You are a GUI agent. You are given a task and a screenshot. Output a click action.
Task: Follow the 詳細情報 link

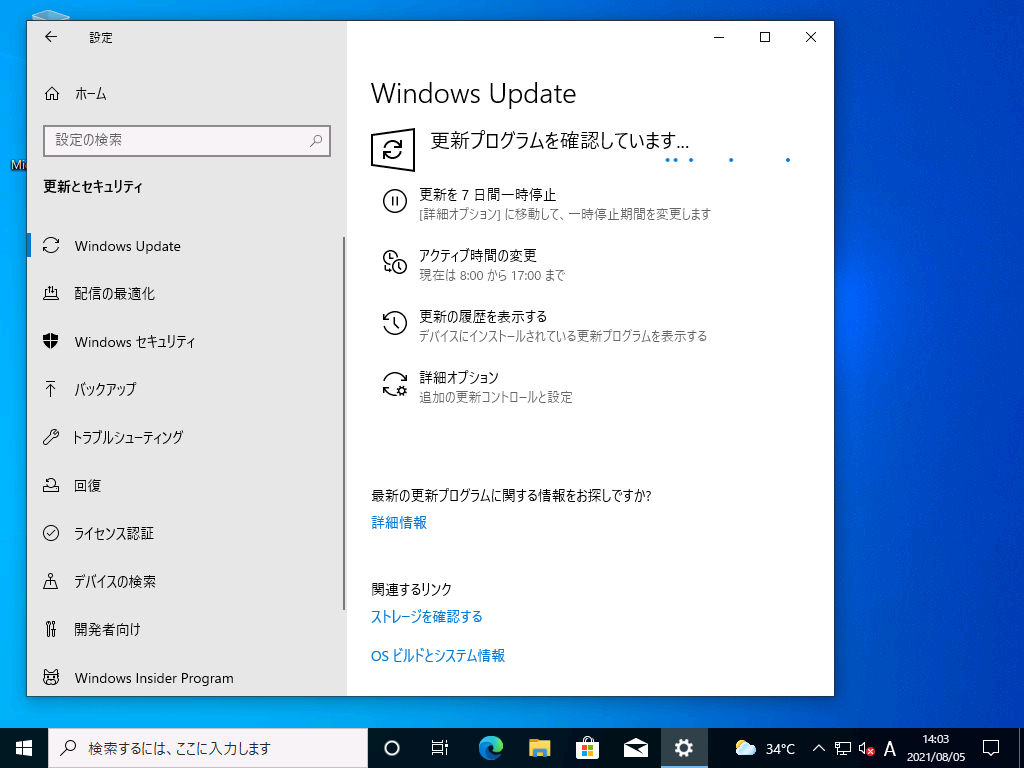(399, 522)
